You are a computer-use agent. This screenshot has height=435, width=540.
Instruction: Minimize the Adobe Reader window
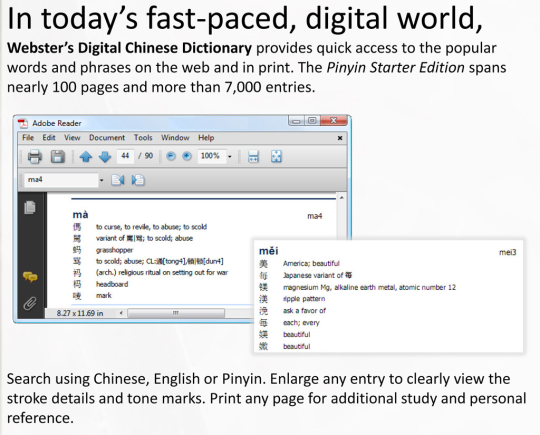296,121
